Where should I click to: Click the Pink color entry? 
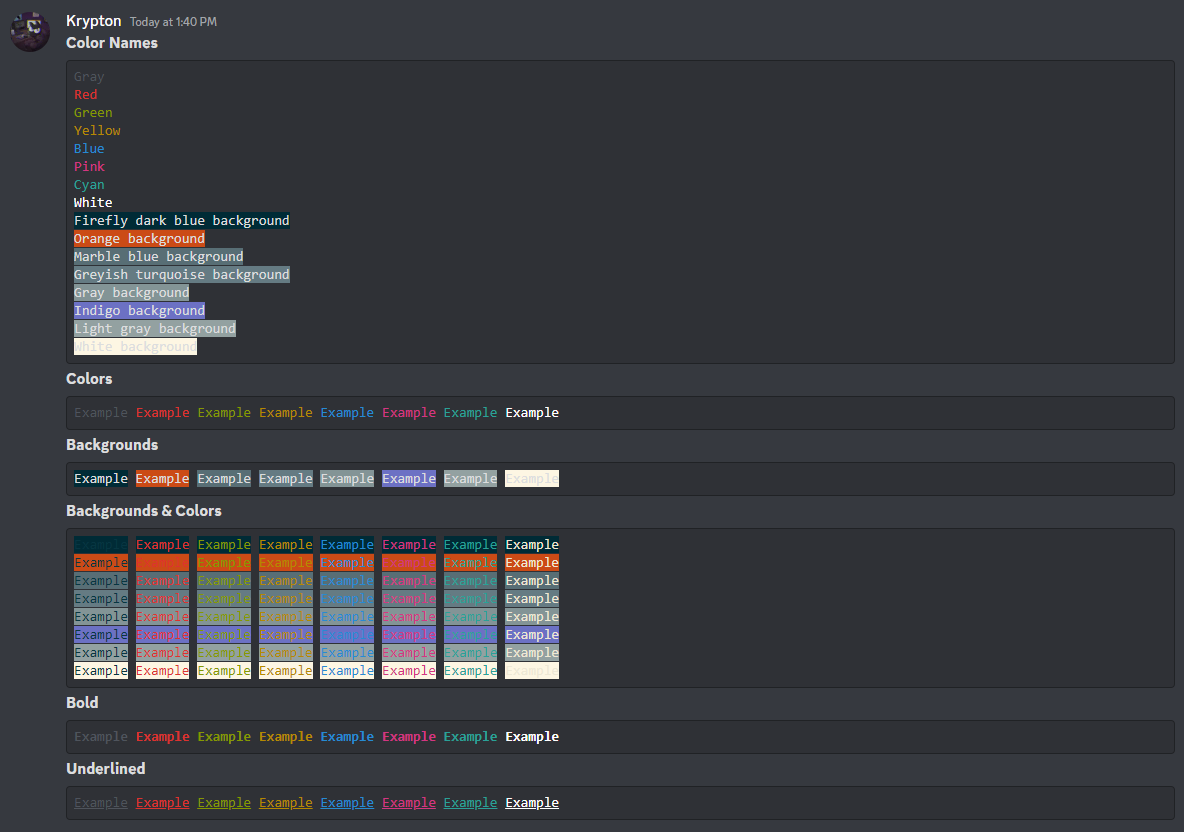point(89,166)
